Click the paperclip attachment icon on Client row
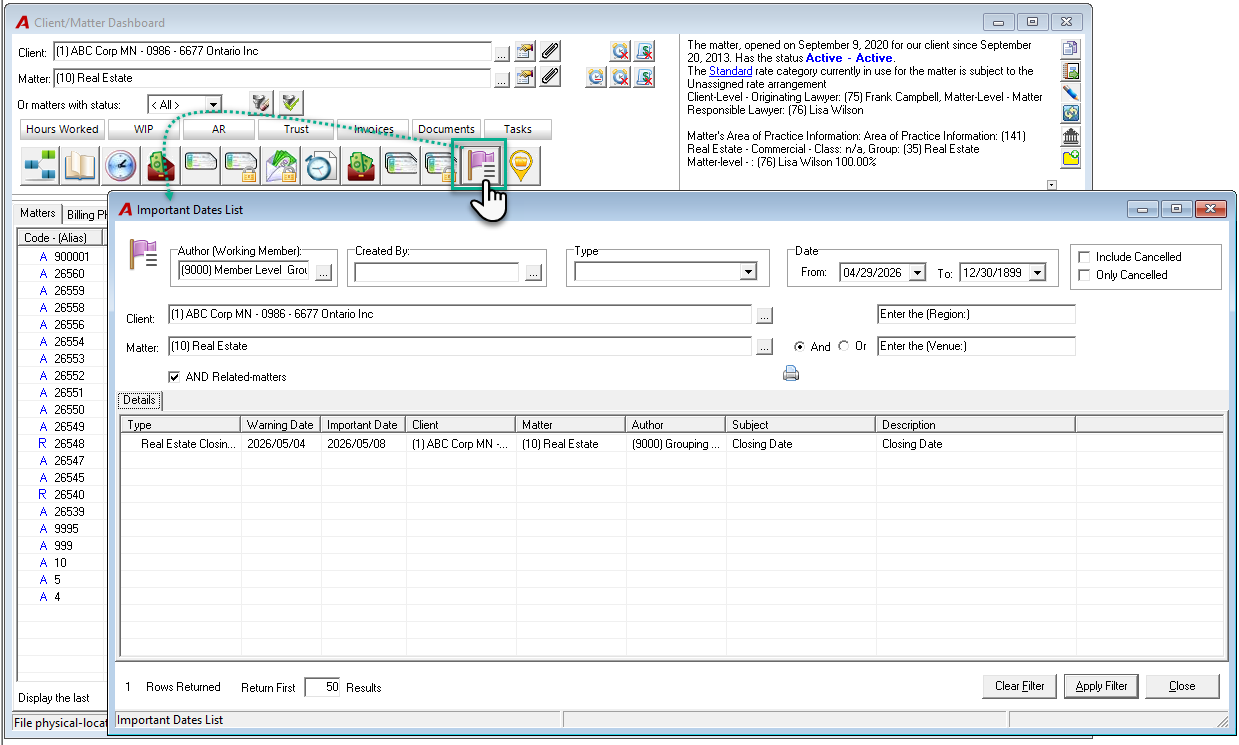This screenshot has width=1239, height=745. (550, 51)
